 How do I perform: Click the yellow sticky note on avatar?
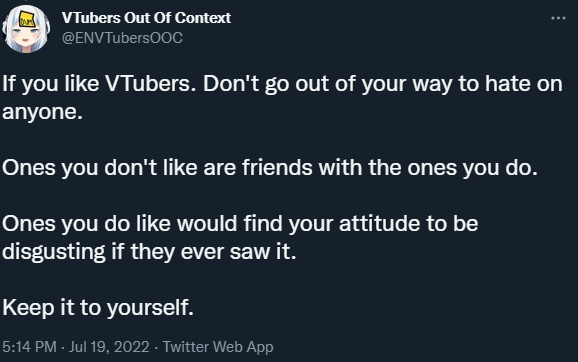(x=27, y=19)
